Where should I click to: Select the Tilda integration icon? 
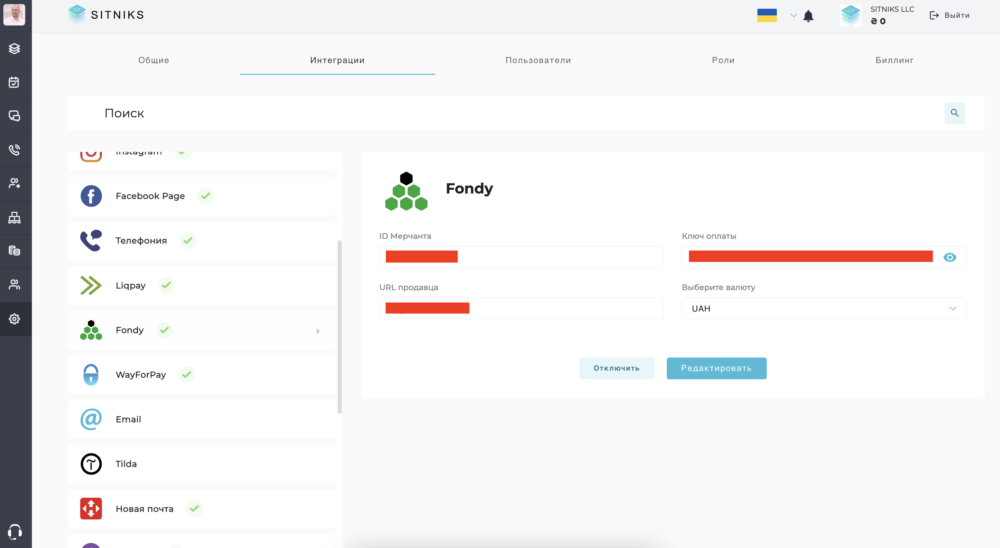click(x=91, y=464)
